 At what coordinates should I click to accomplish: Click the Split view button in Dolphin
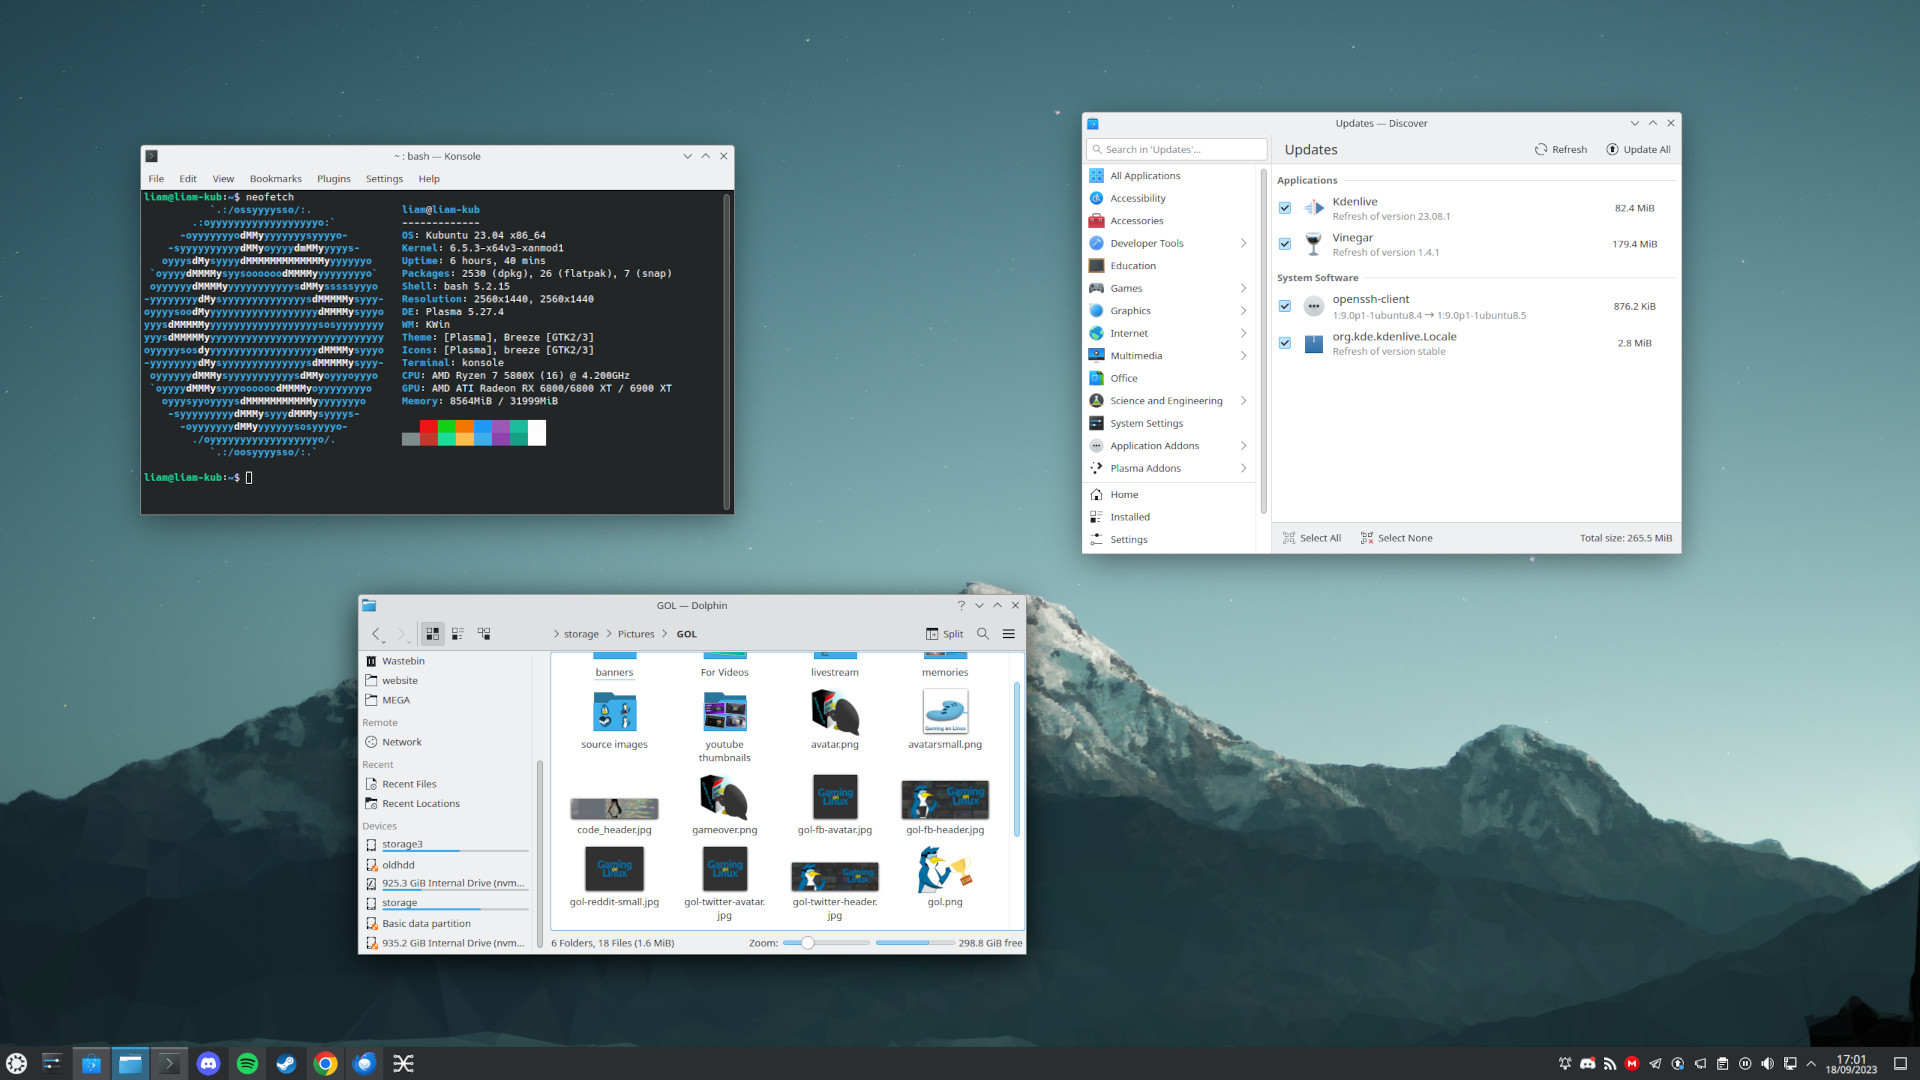(x=944, y=634)
